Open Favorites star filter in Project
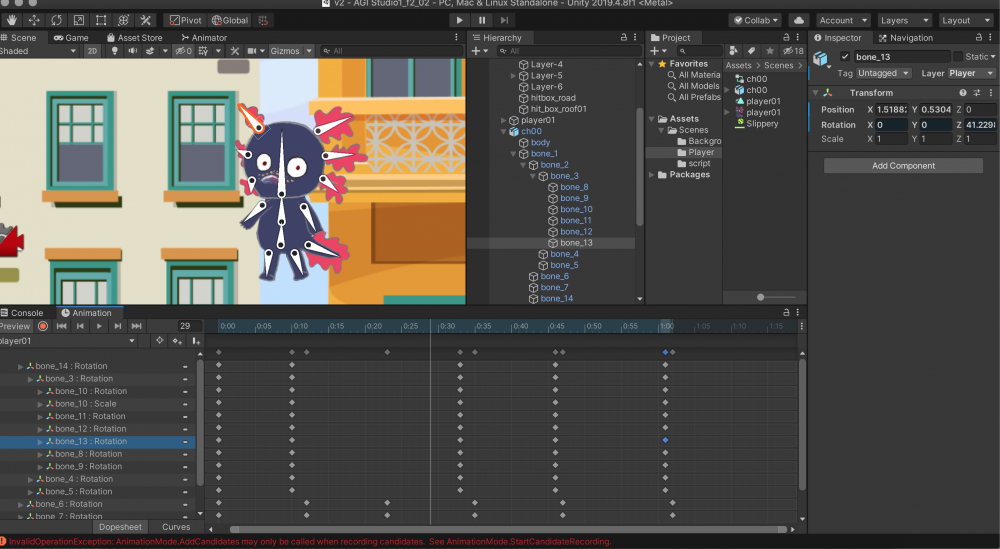The width and height of the screenshot is (1000, 549). [x=770, y=51]
